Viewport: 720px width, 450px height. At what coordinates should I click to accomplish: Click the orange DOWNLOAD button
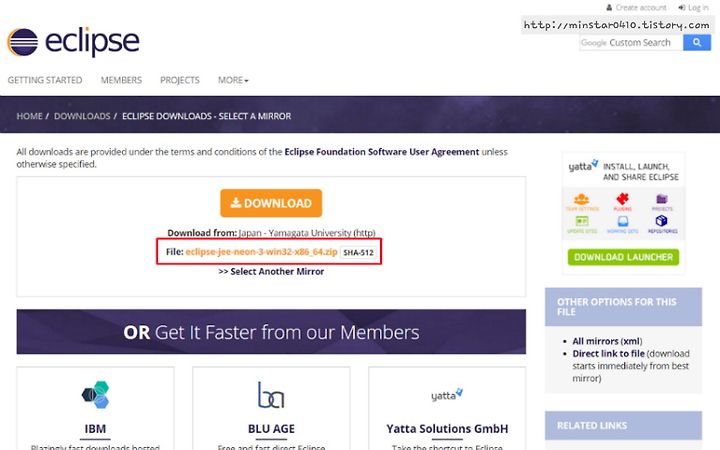[271, 203]
